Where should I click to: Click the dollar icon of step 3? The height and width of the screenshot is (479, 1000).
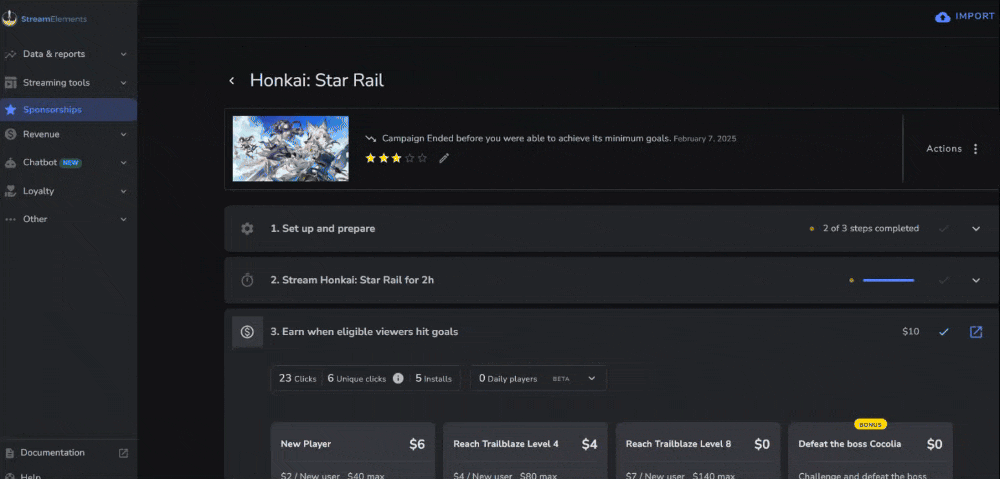pos(247,332)
